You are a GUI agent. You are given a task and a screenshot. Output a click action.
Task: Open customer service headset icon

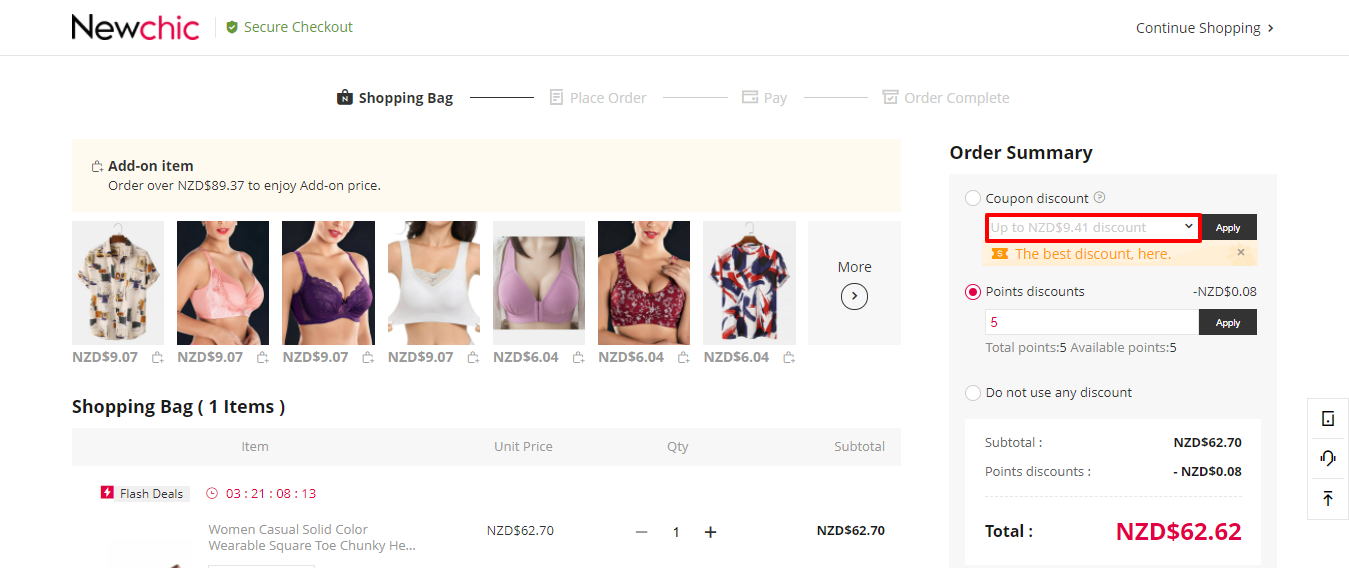(1328, 458)
